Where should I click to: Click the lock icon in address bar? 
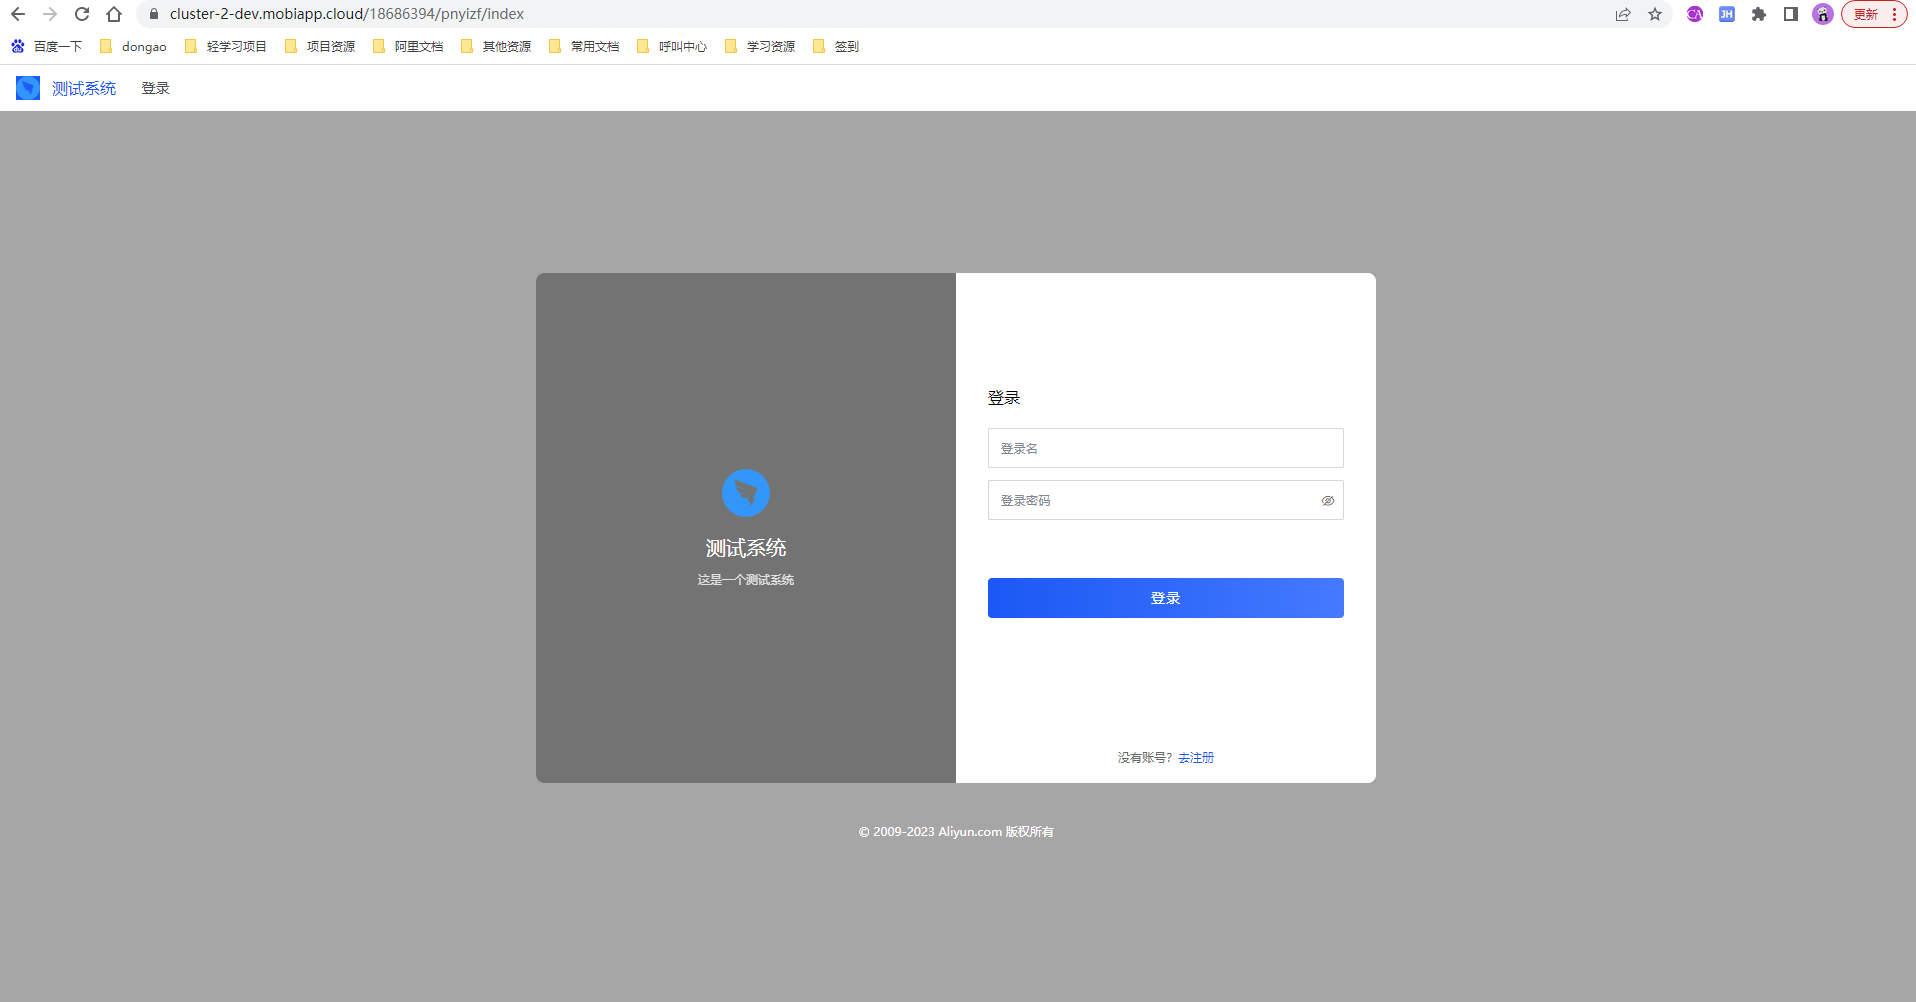click(x=154, y=14)
